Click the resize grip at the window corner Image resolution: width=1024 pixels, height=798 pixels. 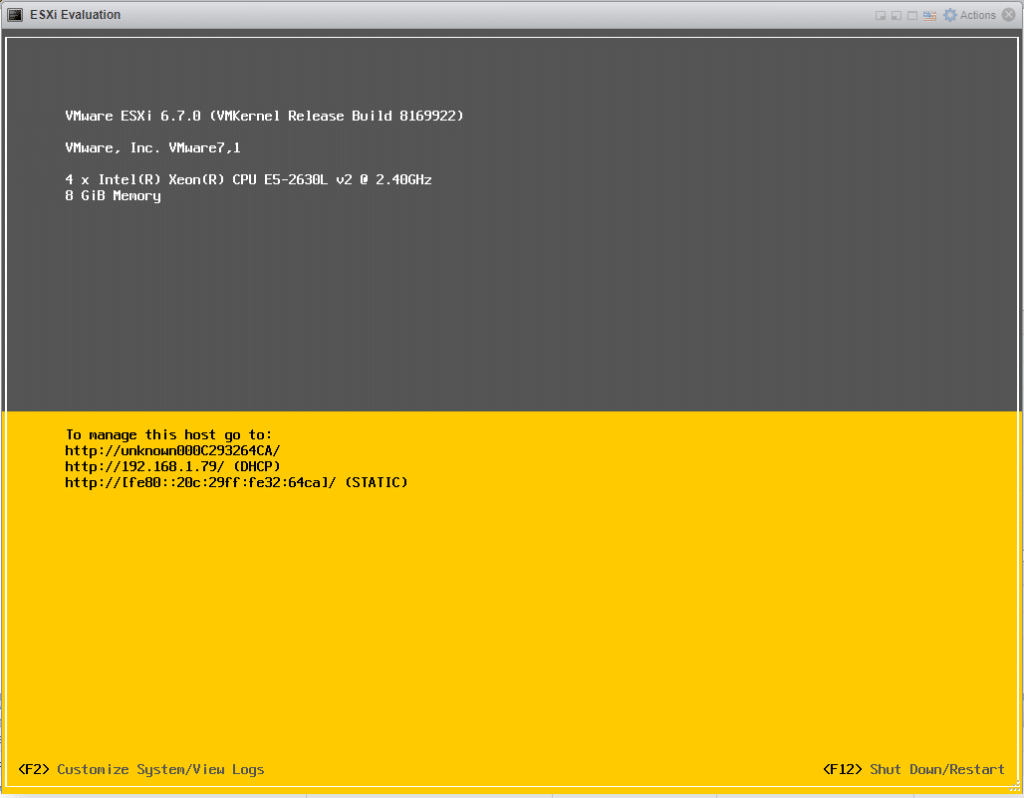click(x=1015, y=787)
